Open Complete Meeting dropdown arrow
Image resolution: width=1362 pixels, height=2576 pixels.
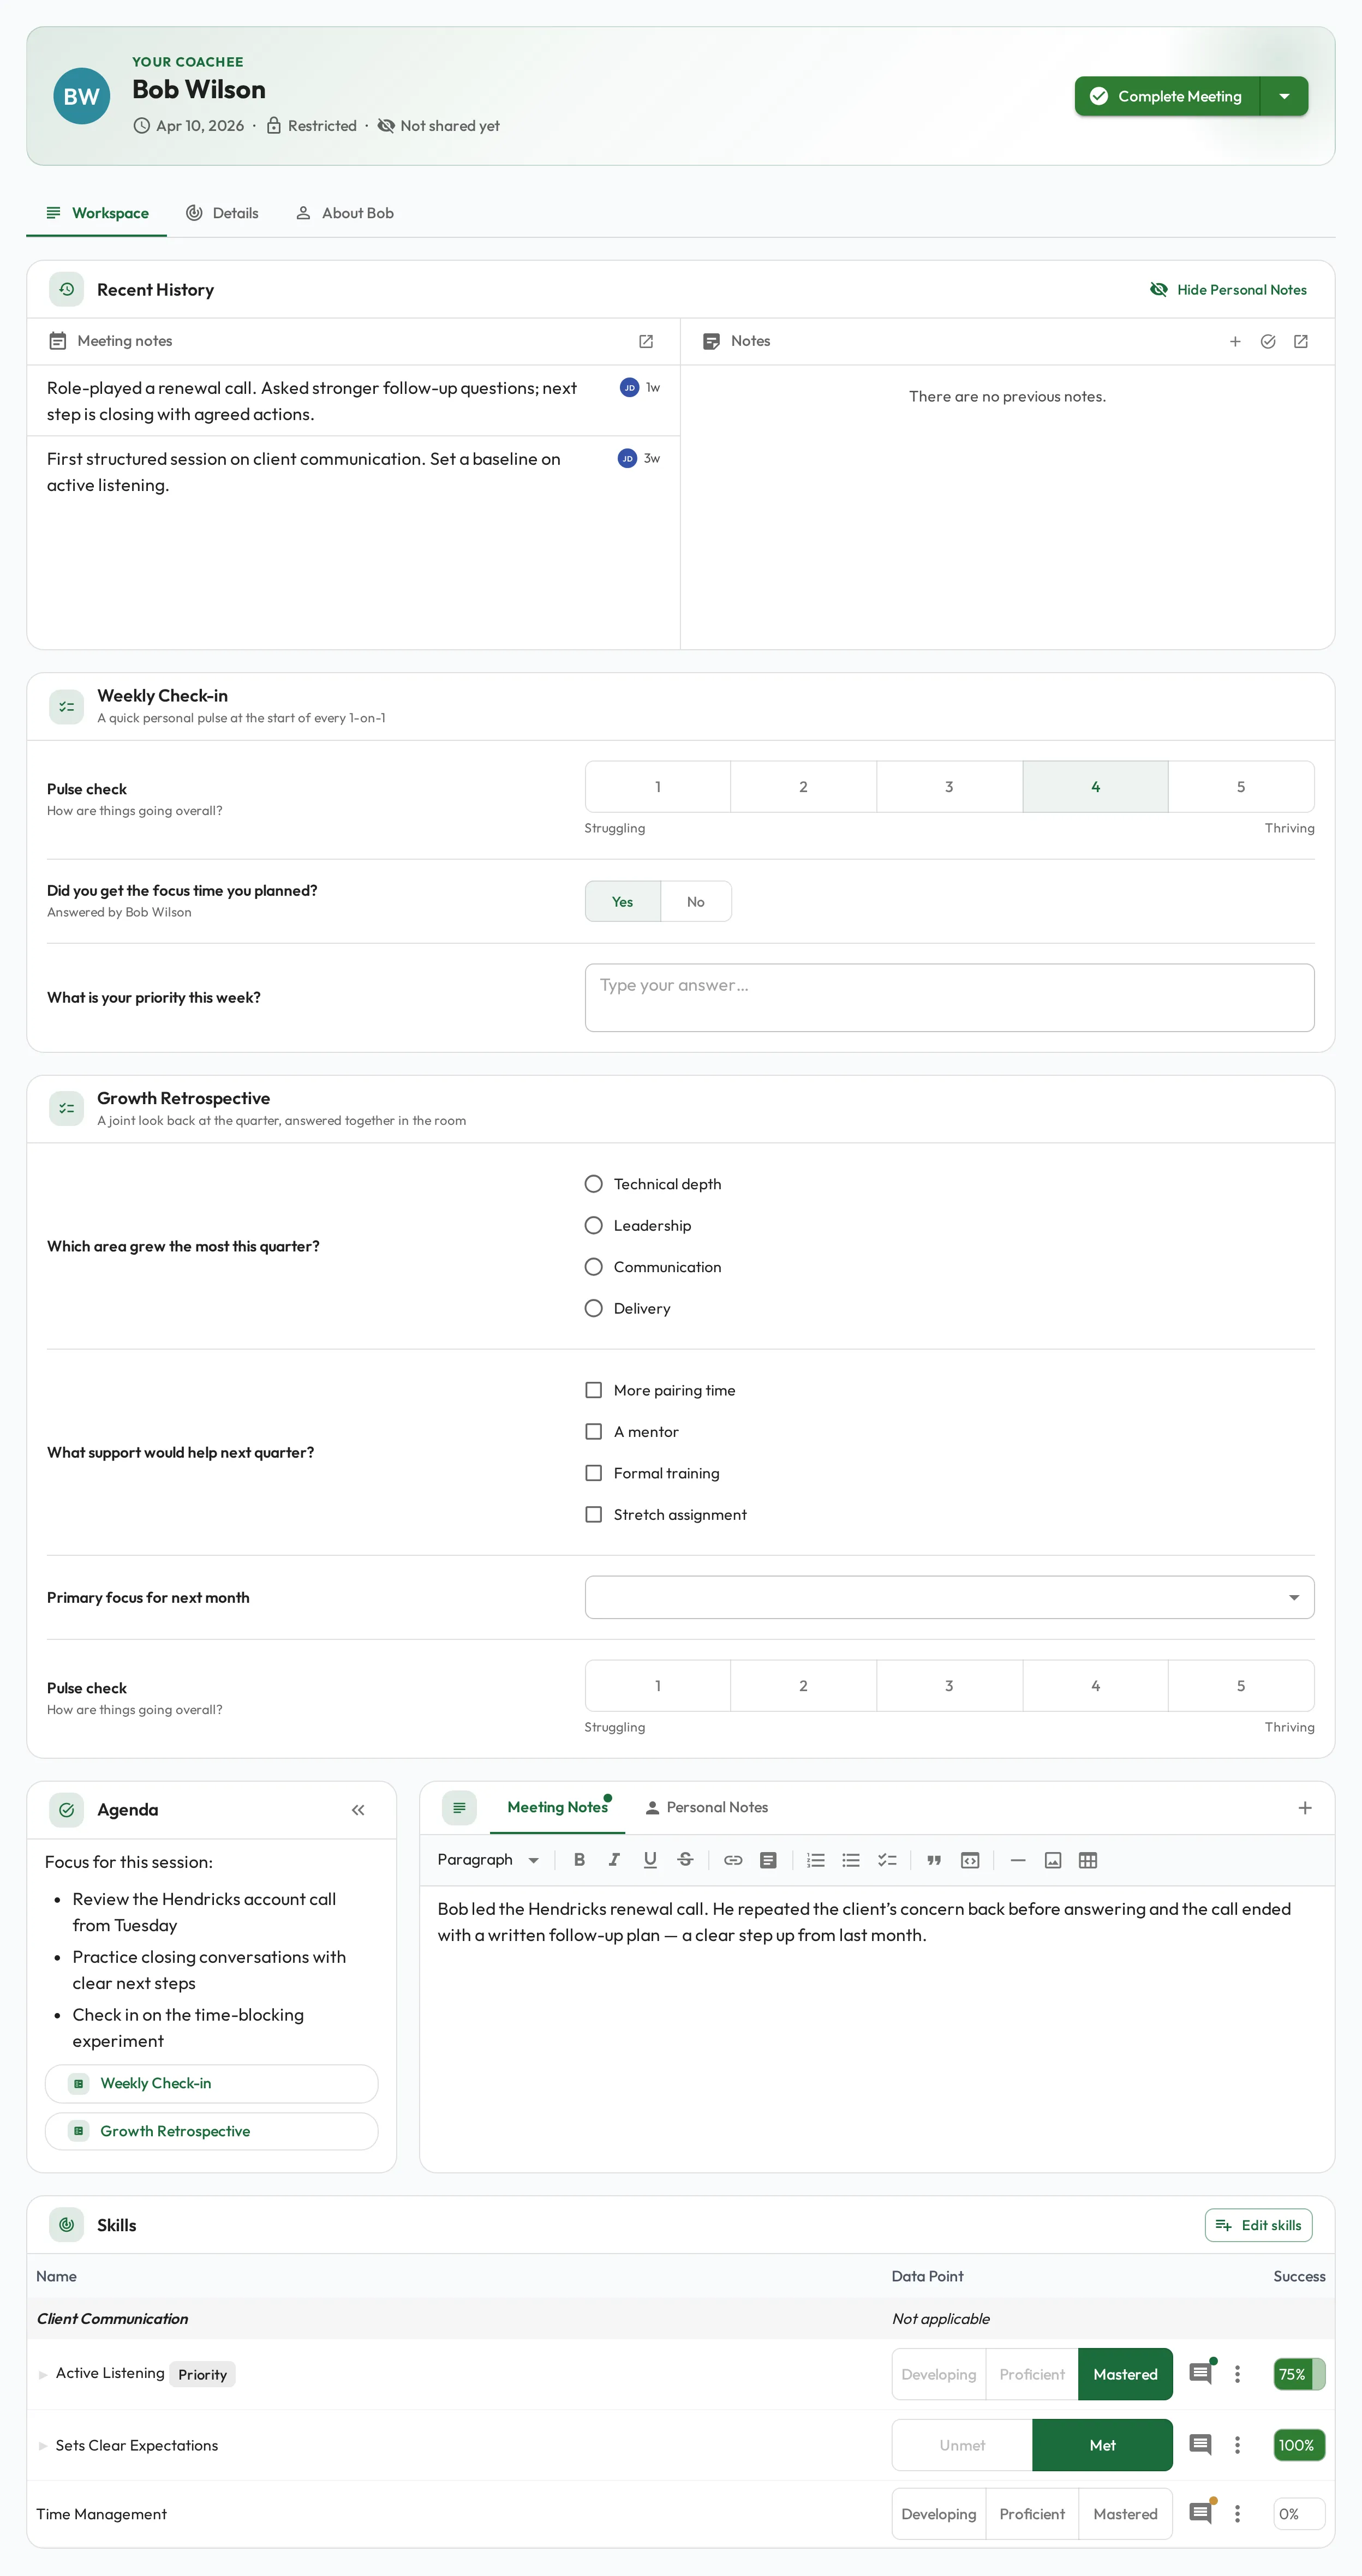coord(1284,96)
